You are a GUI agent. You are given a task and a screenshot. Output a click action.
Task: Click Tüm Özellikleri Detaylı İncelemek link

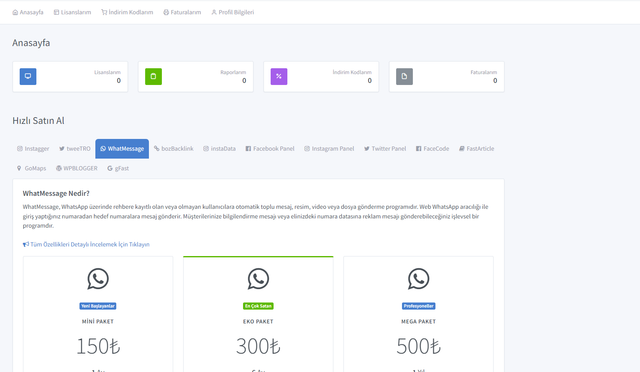click(x=86, y=244)
